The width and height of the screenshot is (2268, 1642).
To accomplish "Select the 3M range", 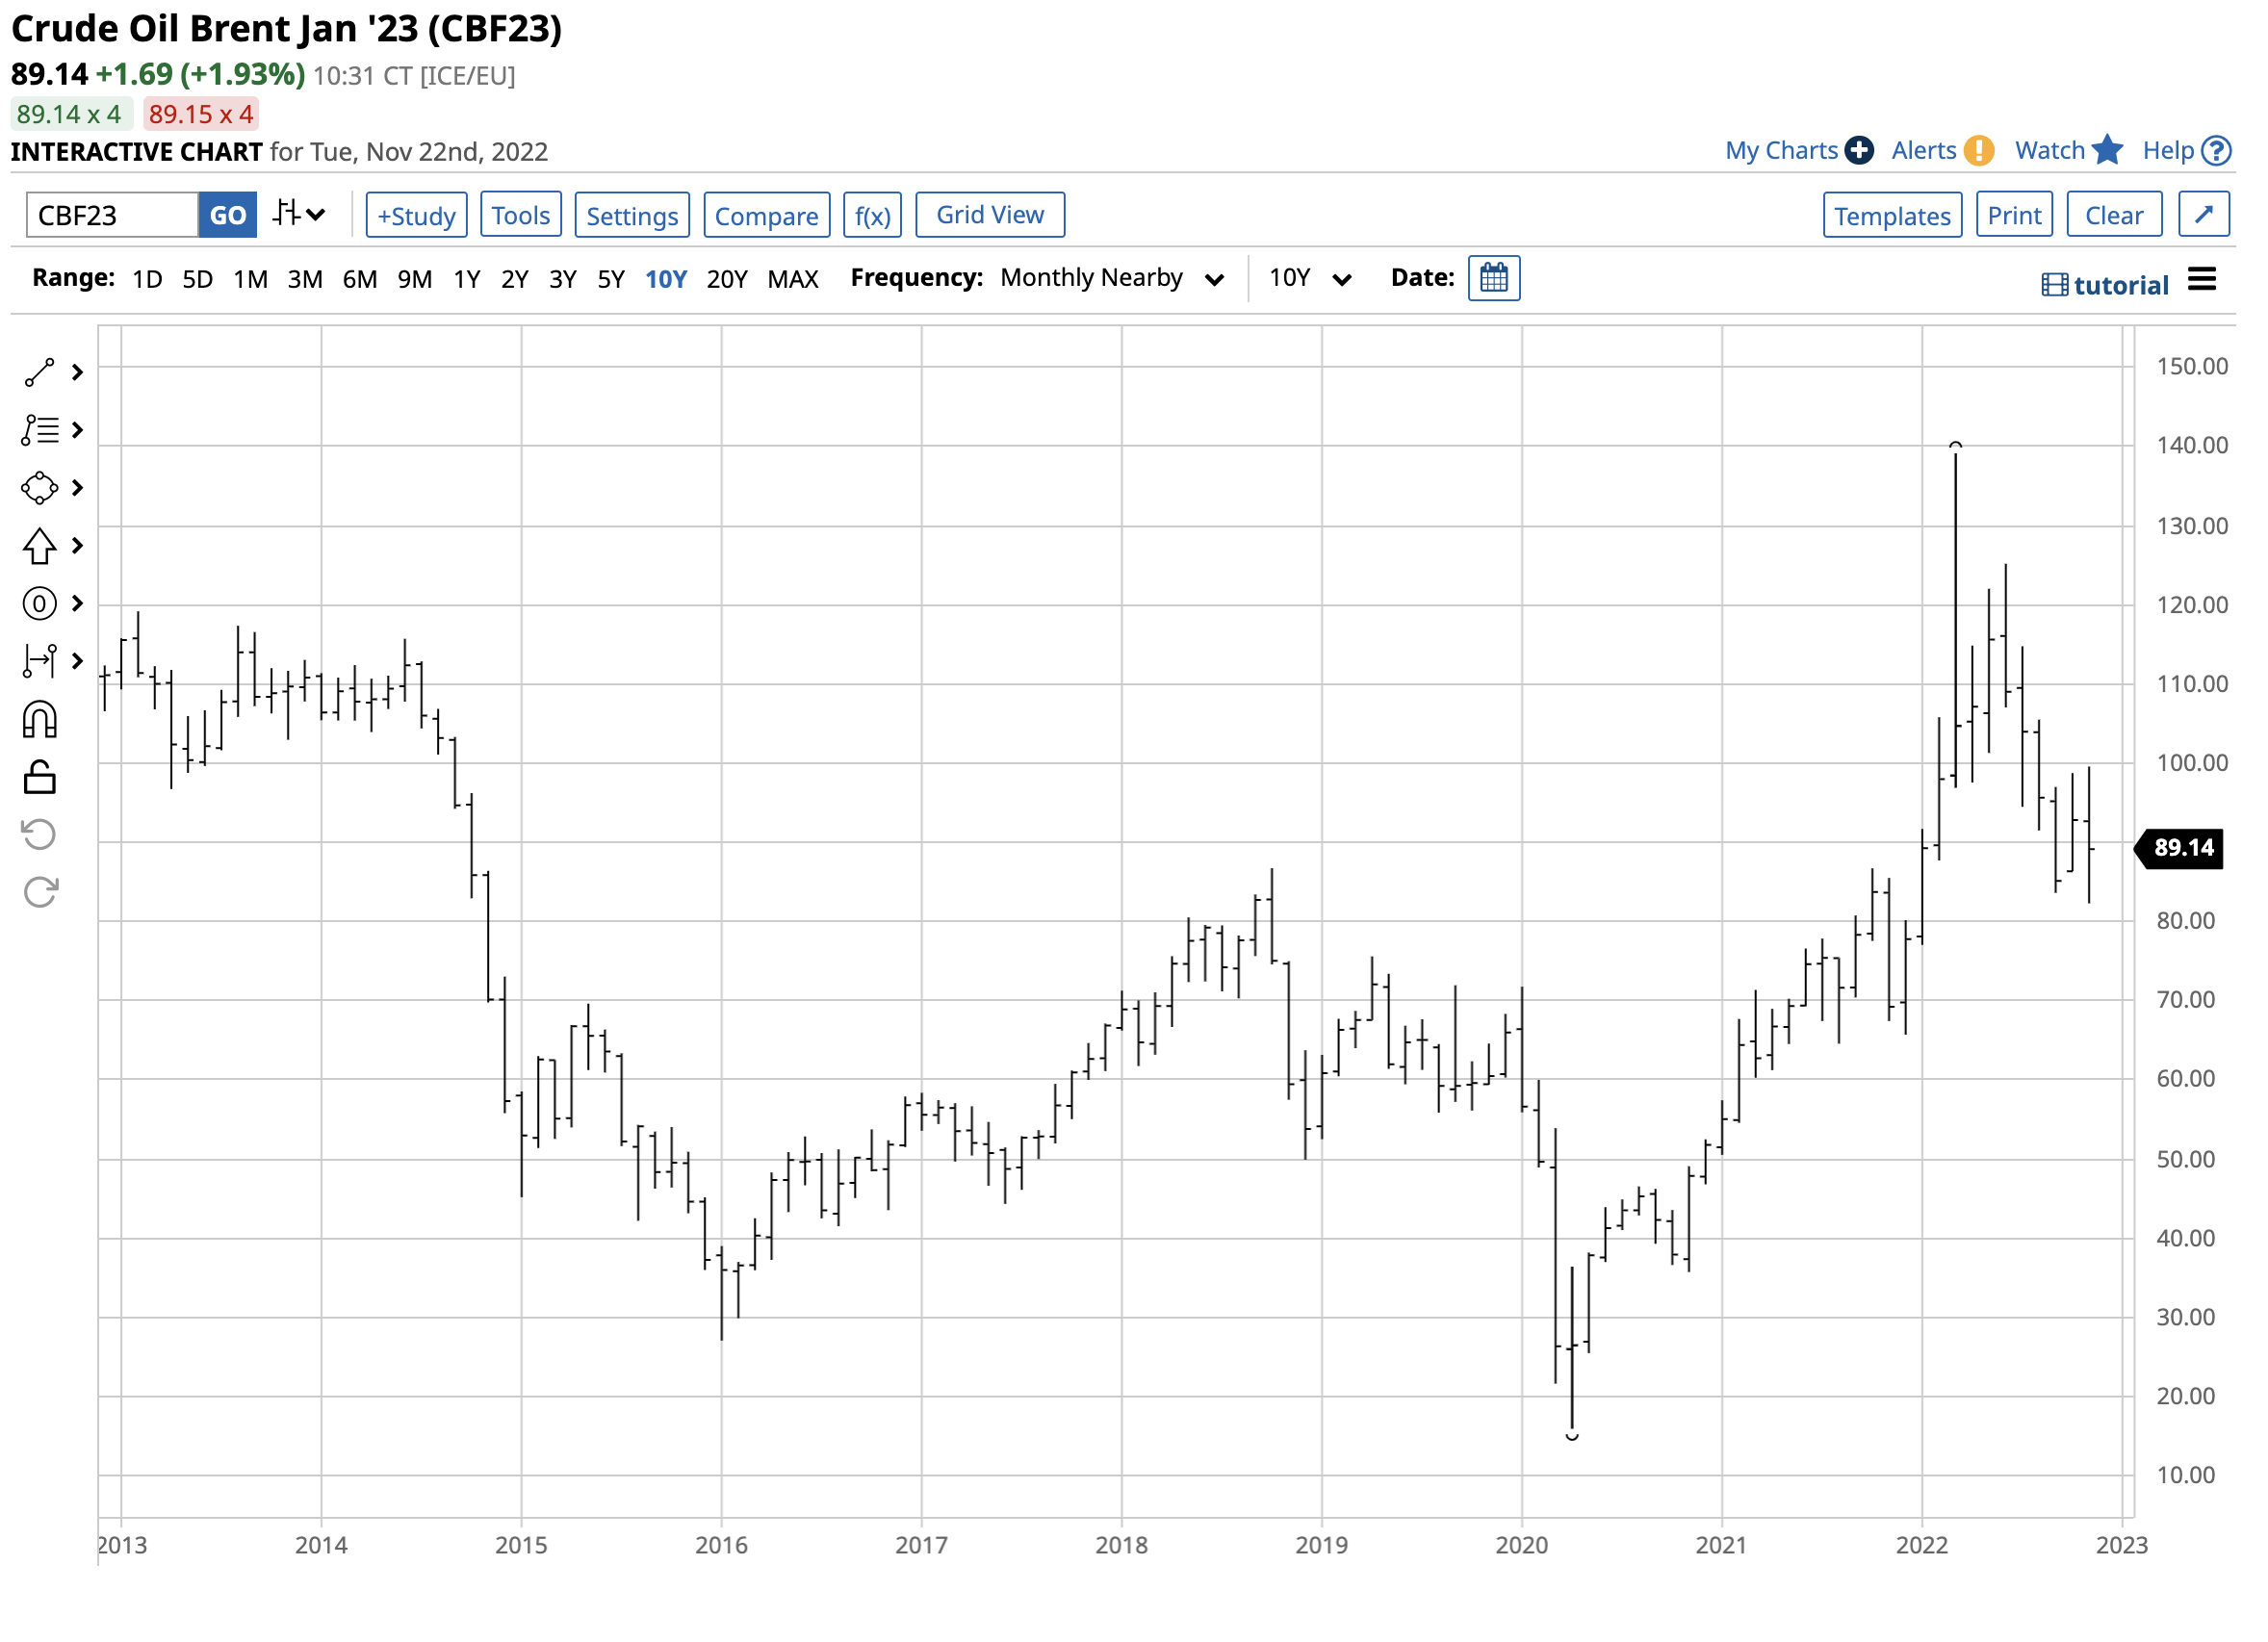I will point(305,279).
